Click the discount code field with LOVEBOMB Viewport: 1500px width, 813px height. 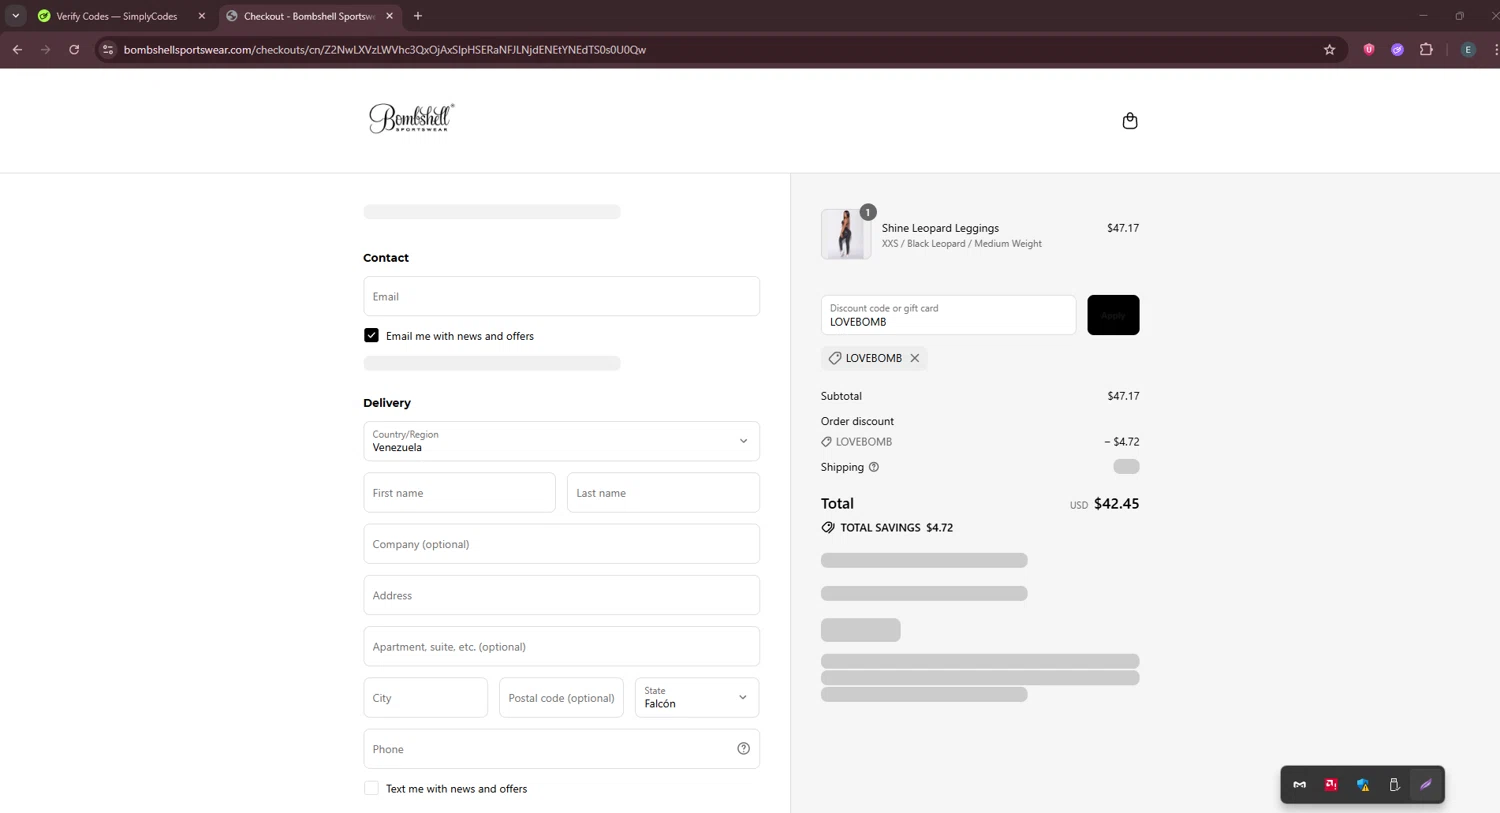tap(948, 315)
